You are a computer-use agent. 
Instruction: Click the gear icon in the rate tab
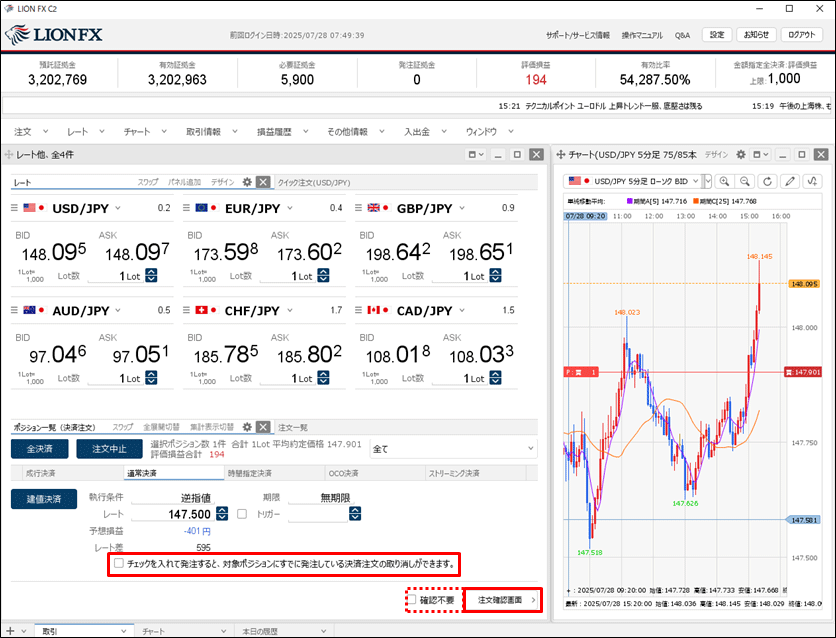pyautogui.click(x=246, y=183)
